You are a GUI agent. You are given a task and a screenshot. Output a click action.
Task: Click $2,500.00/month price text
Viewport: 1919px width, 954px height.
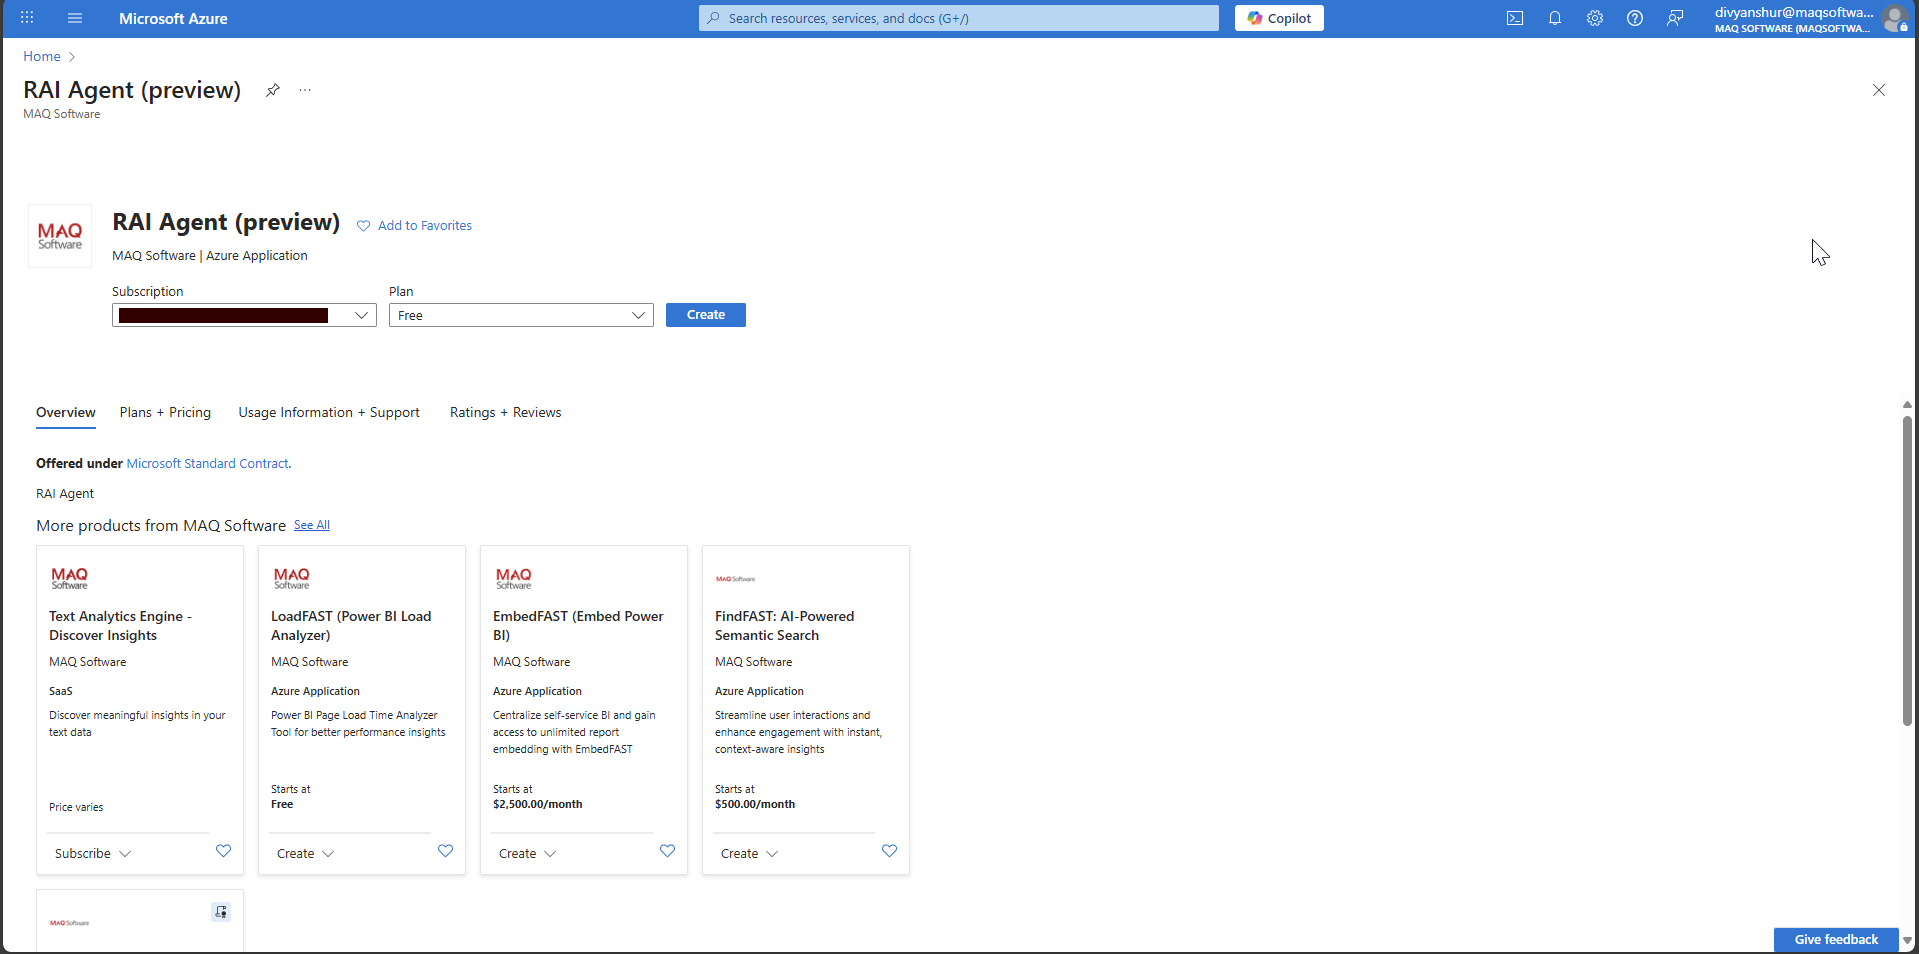pyautogui.click(x=537, y=804)
